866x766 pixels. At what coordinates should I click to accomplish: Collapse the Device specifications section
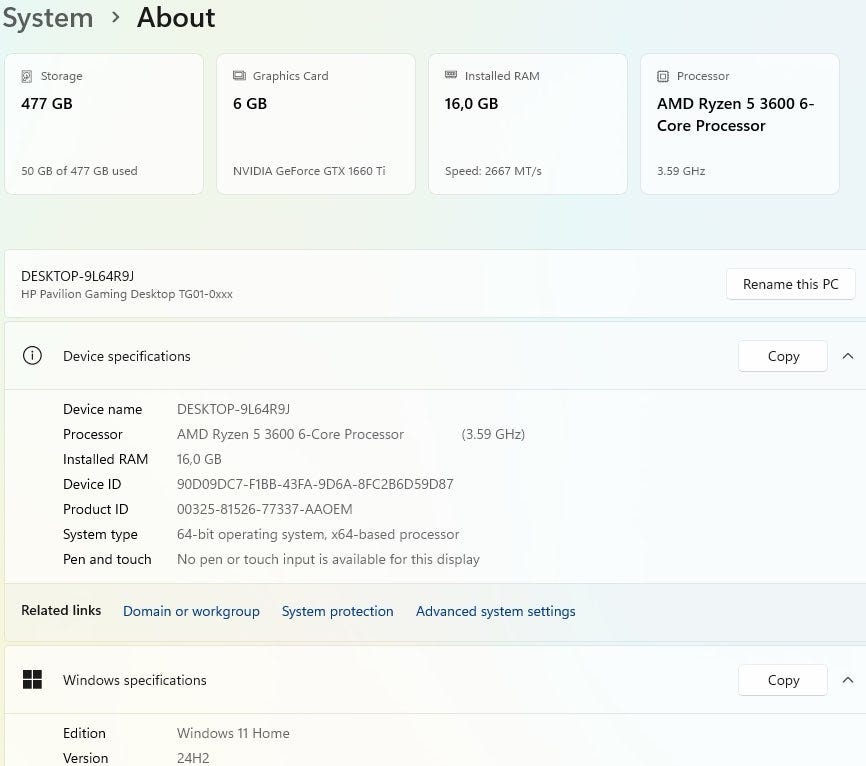click(847, 356)
